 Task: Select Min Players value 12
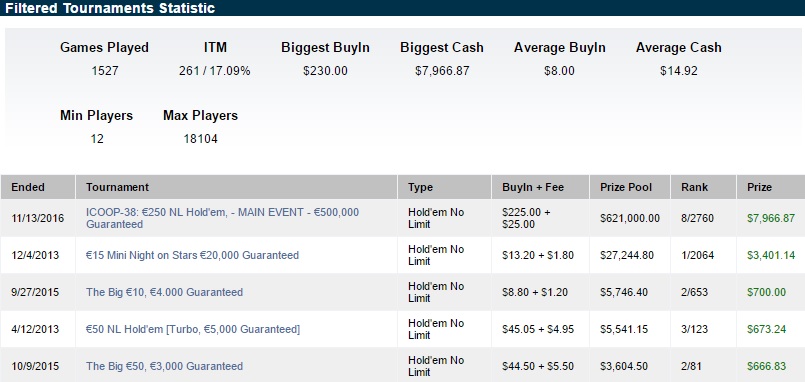[97, 139]
